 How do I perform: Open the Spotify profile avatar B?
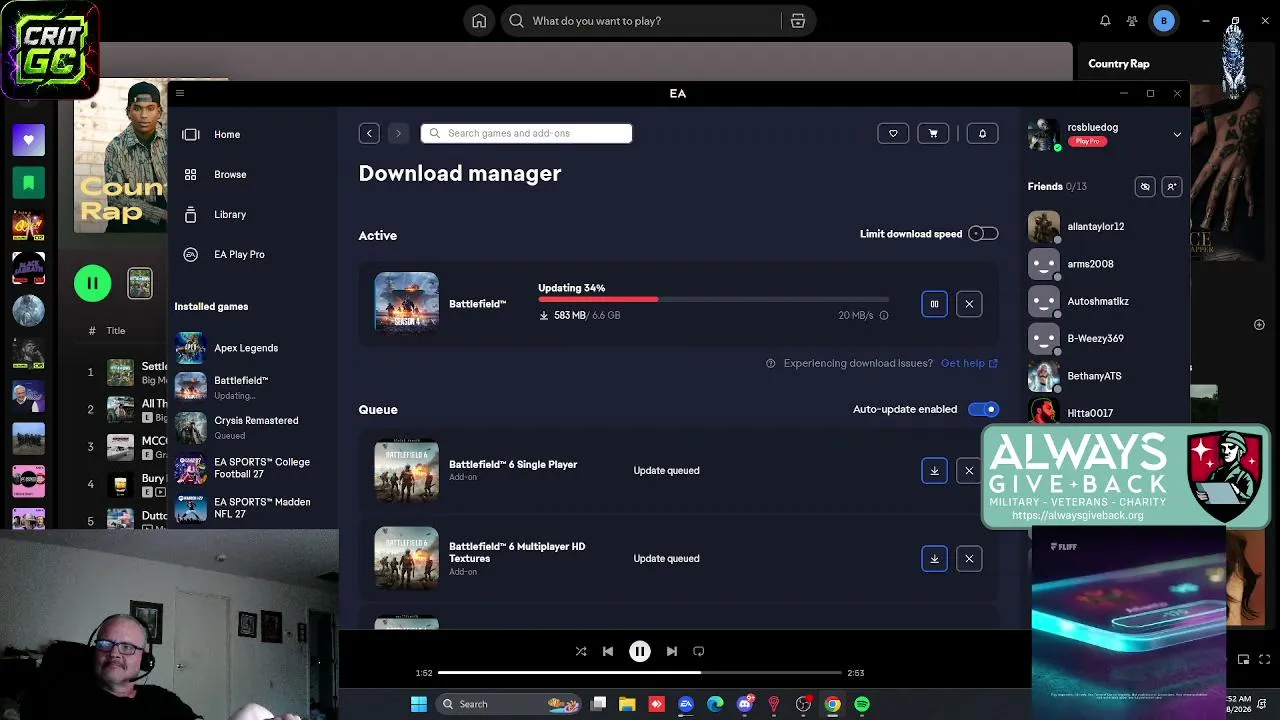tap(1164, 21)
